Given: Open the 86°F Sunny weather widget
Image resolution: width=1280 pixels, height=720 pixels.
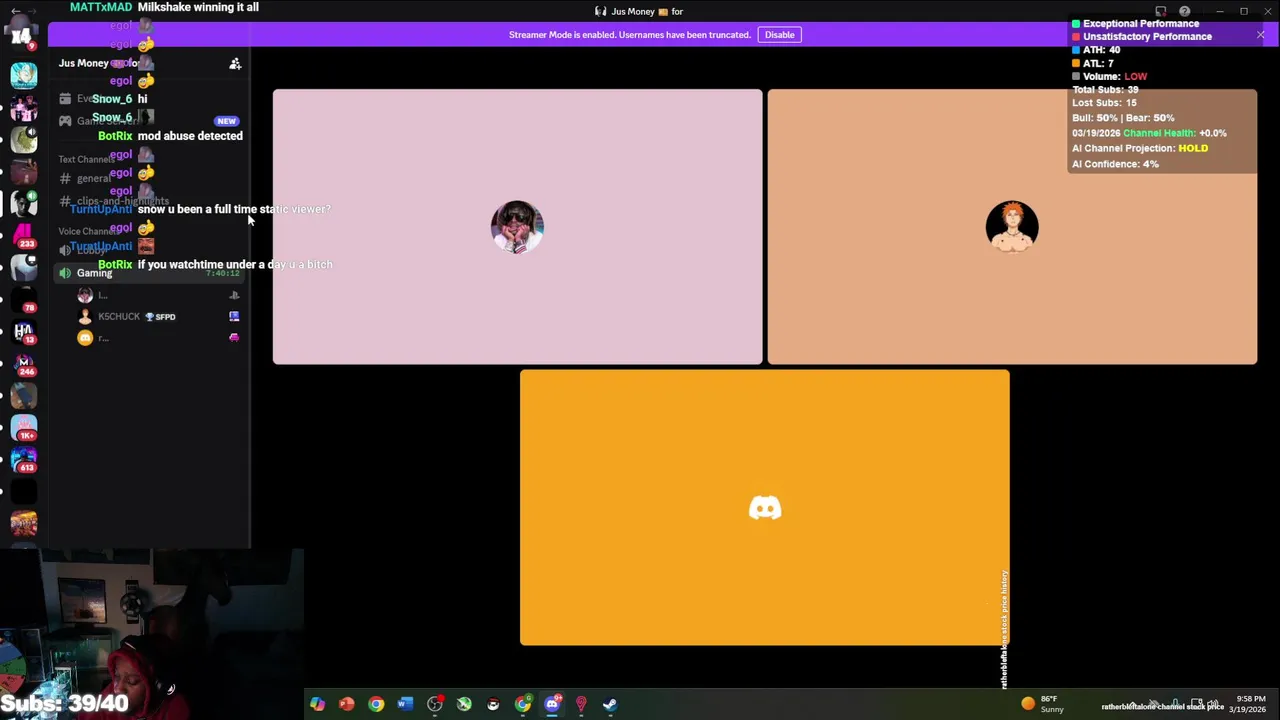Looking at the screenshot, I should pos(1044,704).
